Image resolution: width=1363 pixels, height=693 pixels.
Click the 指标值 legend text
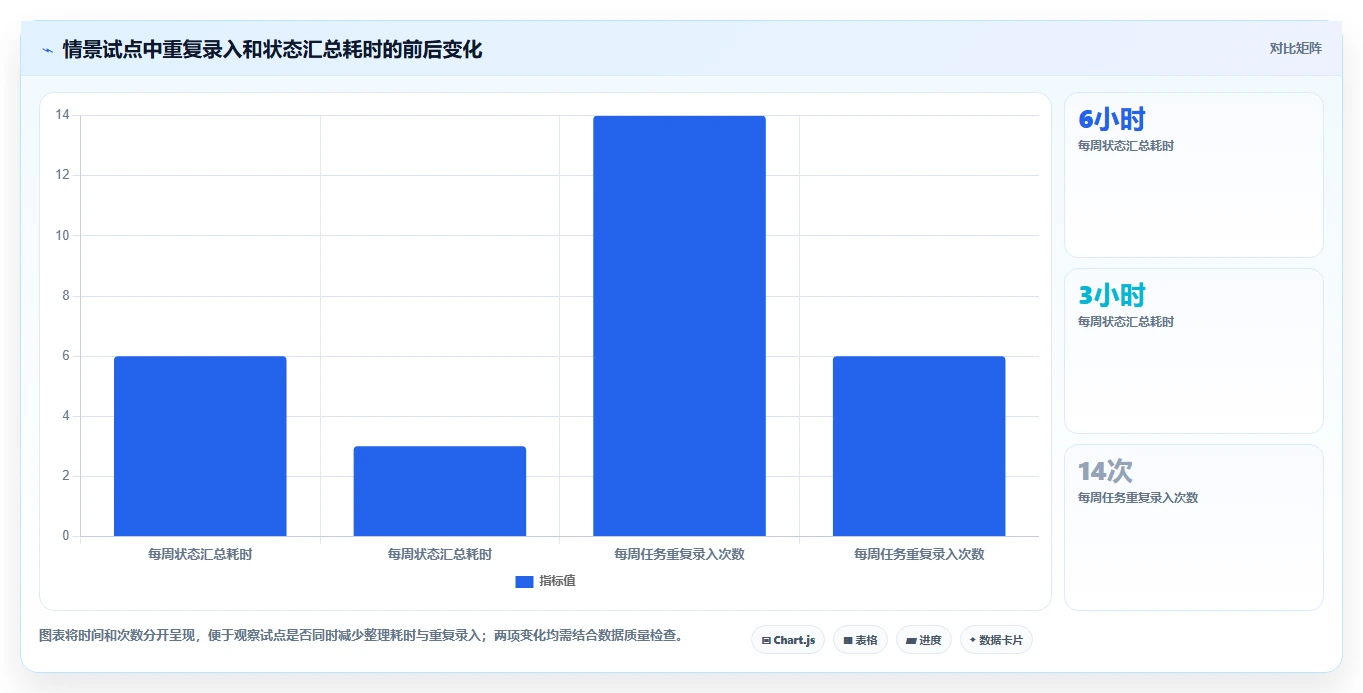point(558,582)
